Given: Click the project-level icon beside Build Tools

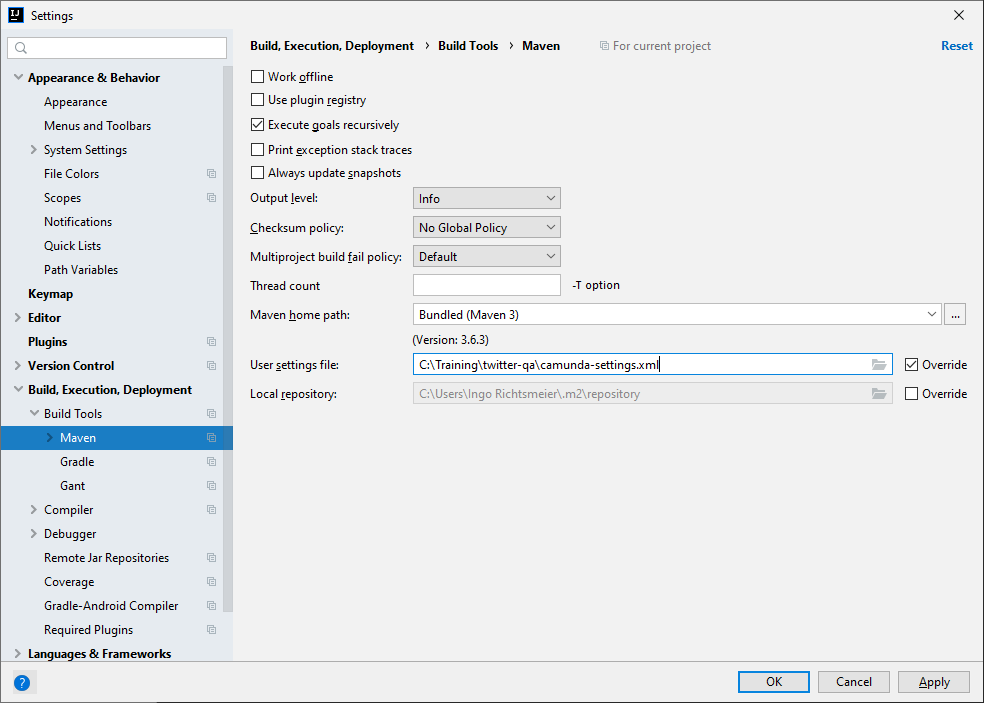Looking at the screenshot, I should (x=211, y=414).
